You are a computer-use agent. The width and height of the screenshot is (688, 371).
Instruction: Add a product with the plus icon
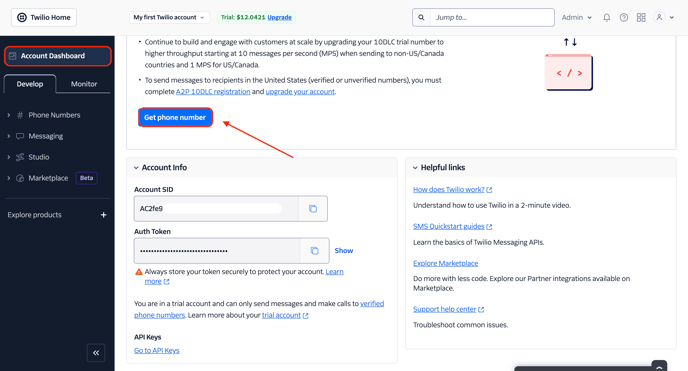(104, 215)
